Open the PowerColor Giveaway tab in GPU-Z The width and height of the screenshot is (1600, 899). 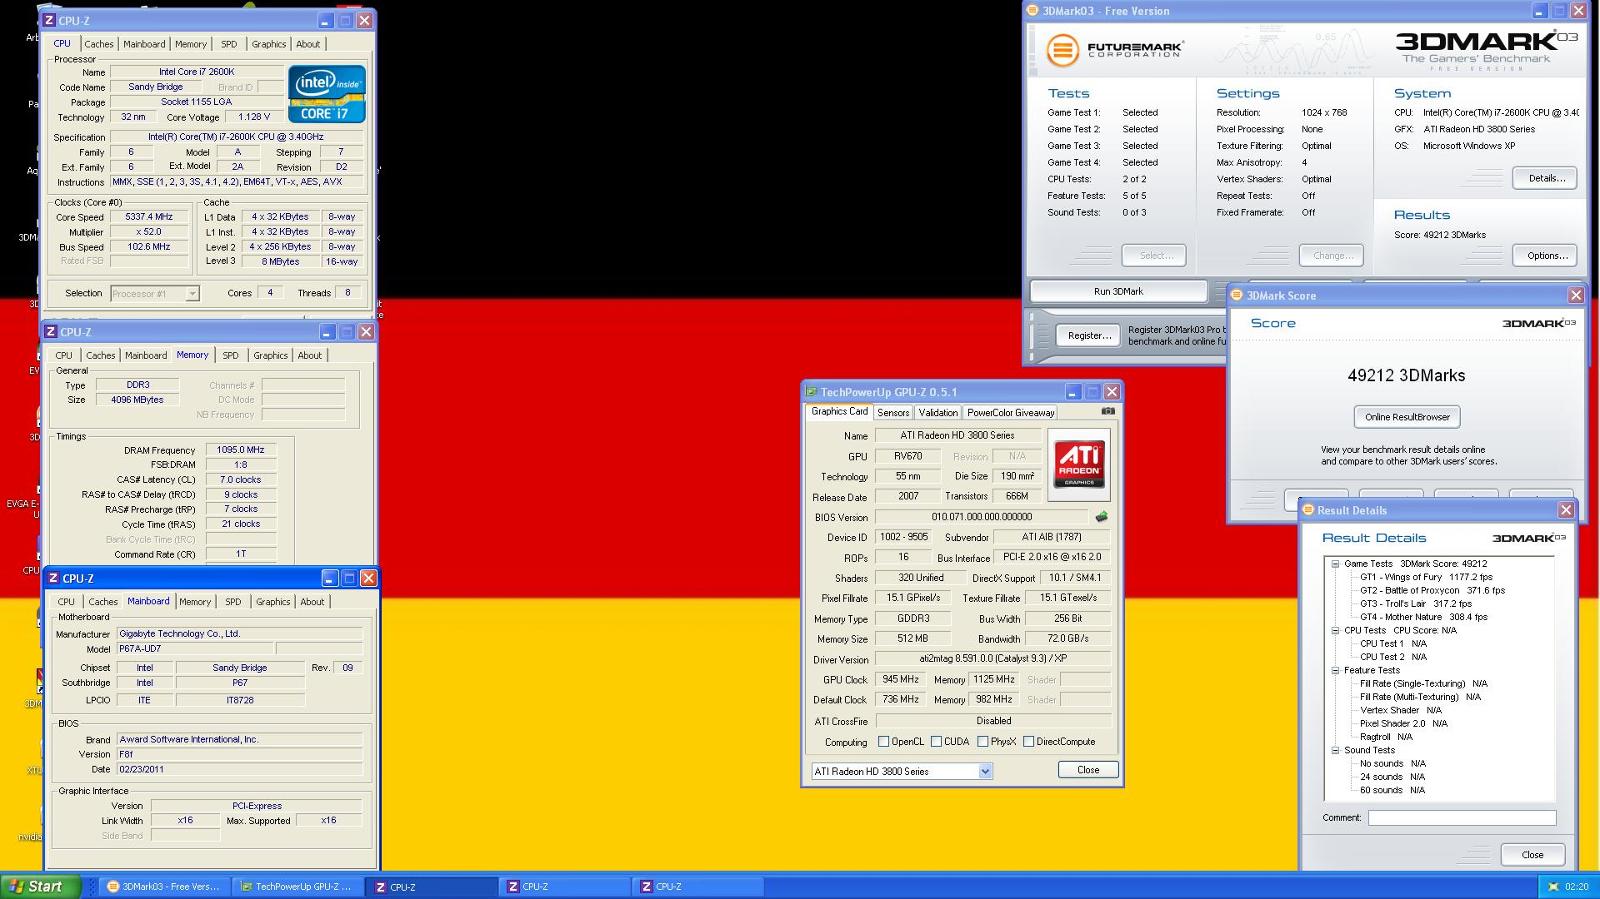coord(1010,412)
